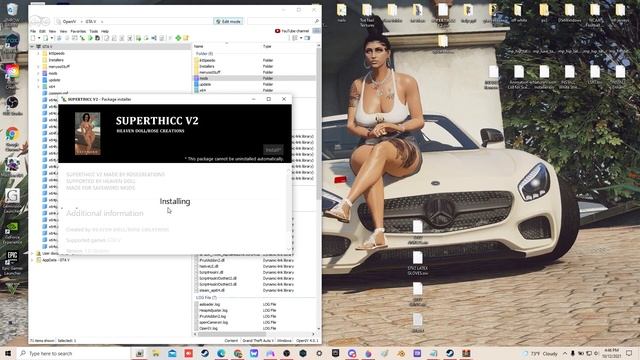Open the YouTube channel link
Viewport: 640px width, 360px height.
click(x=291, y=31)
